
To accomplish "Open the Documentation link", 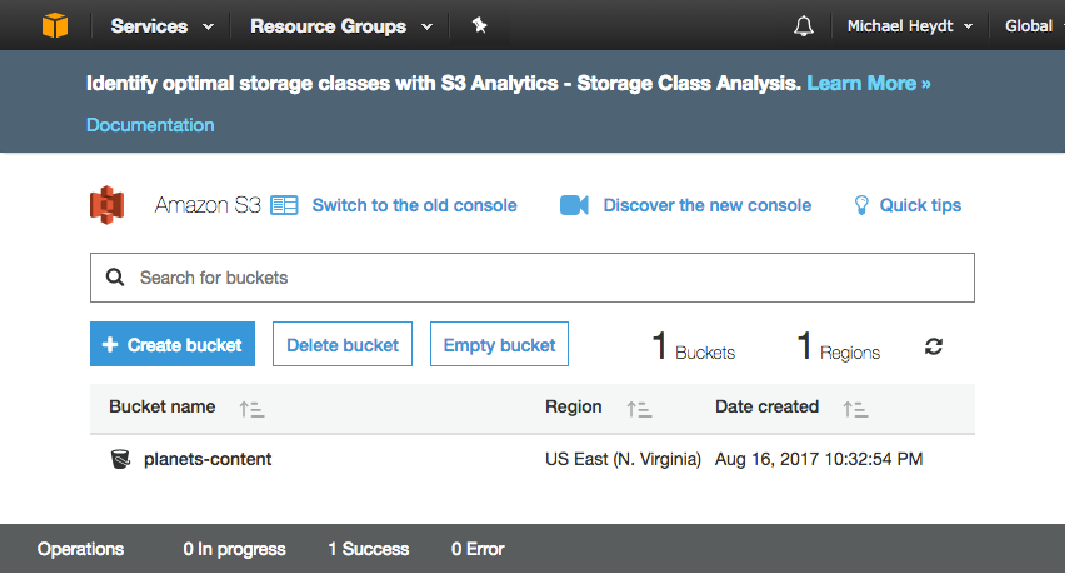I will tap(150, 125).
